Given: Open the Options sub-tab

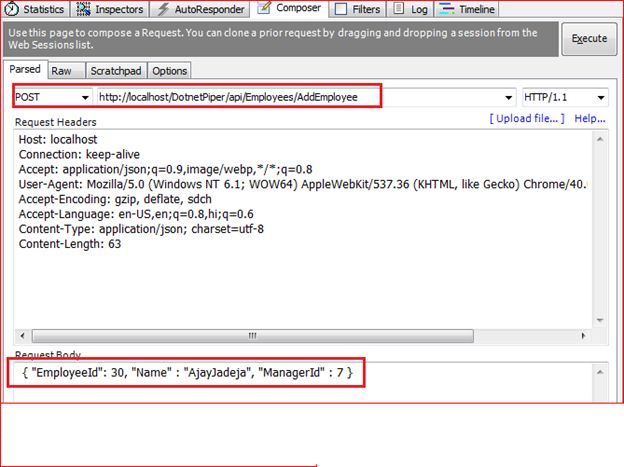Looking at the screenshot, I should [170, 71].
